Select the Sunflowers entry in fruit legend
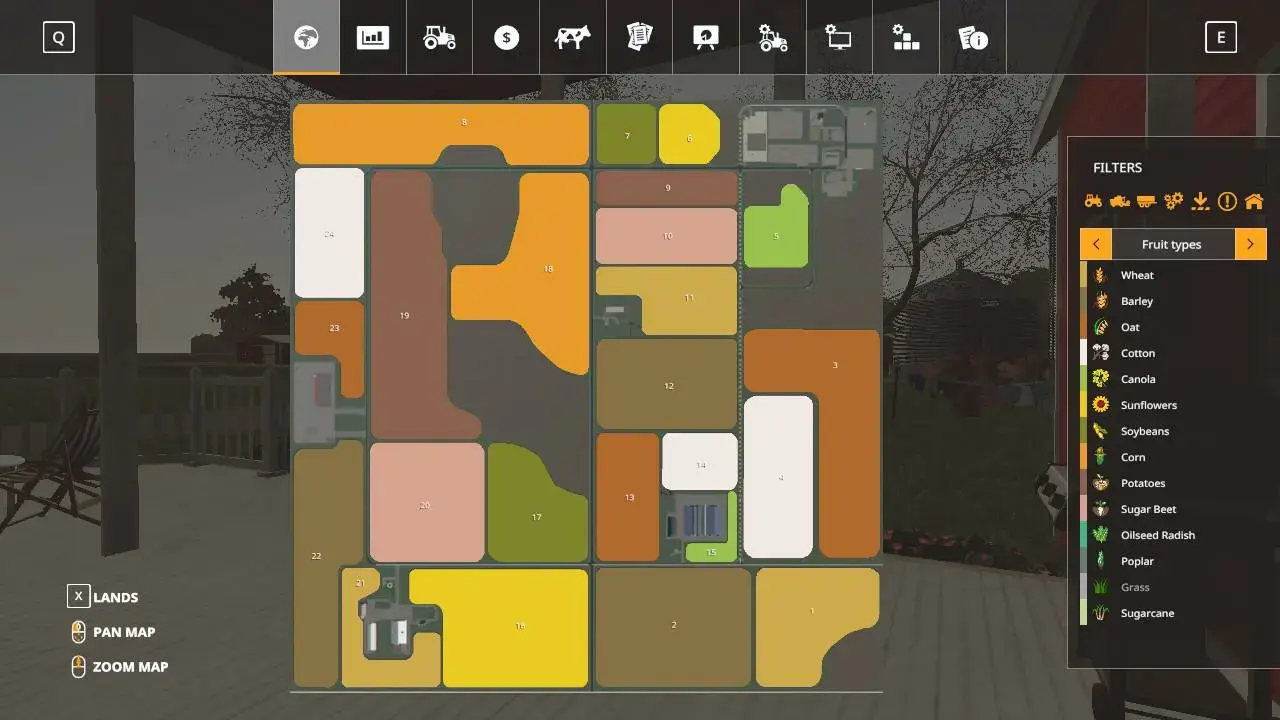 tap(1148, 405)
